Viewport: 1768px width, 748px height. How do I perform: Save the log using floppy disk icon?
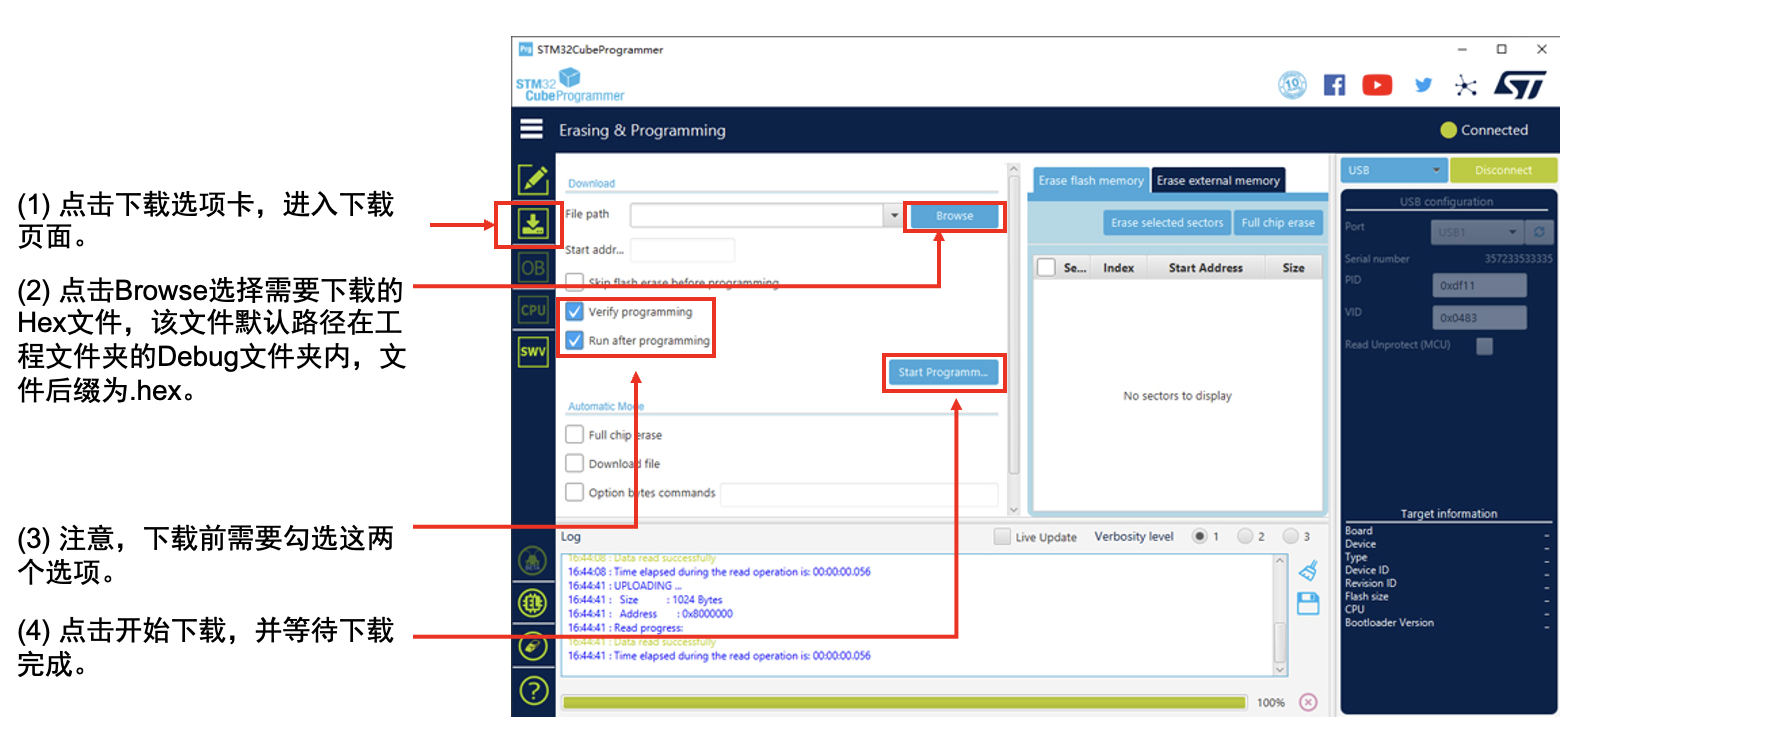point(1308,603)
